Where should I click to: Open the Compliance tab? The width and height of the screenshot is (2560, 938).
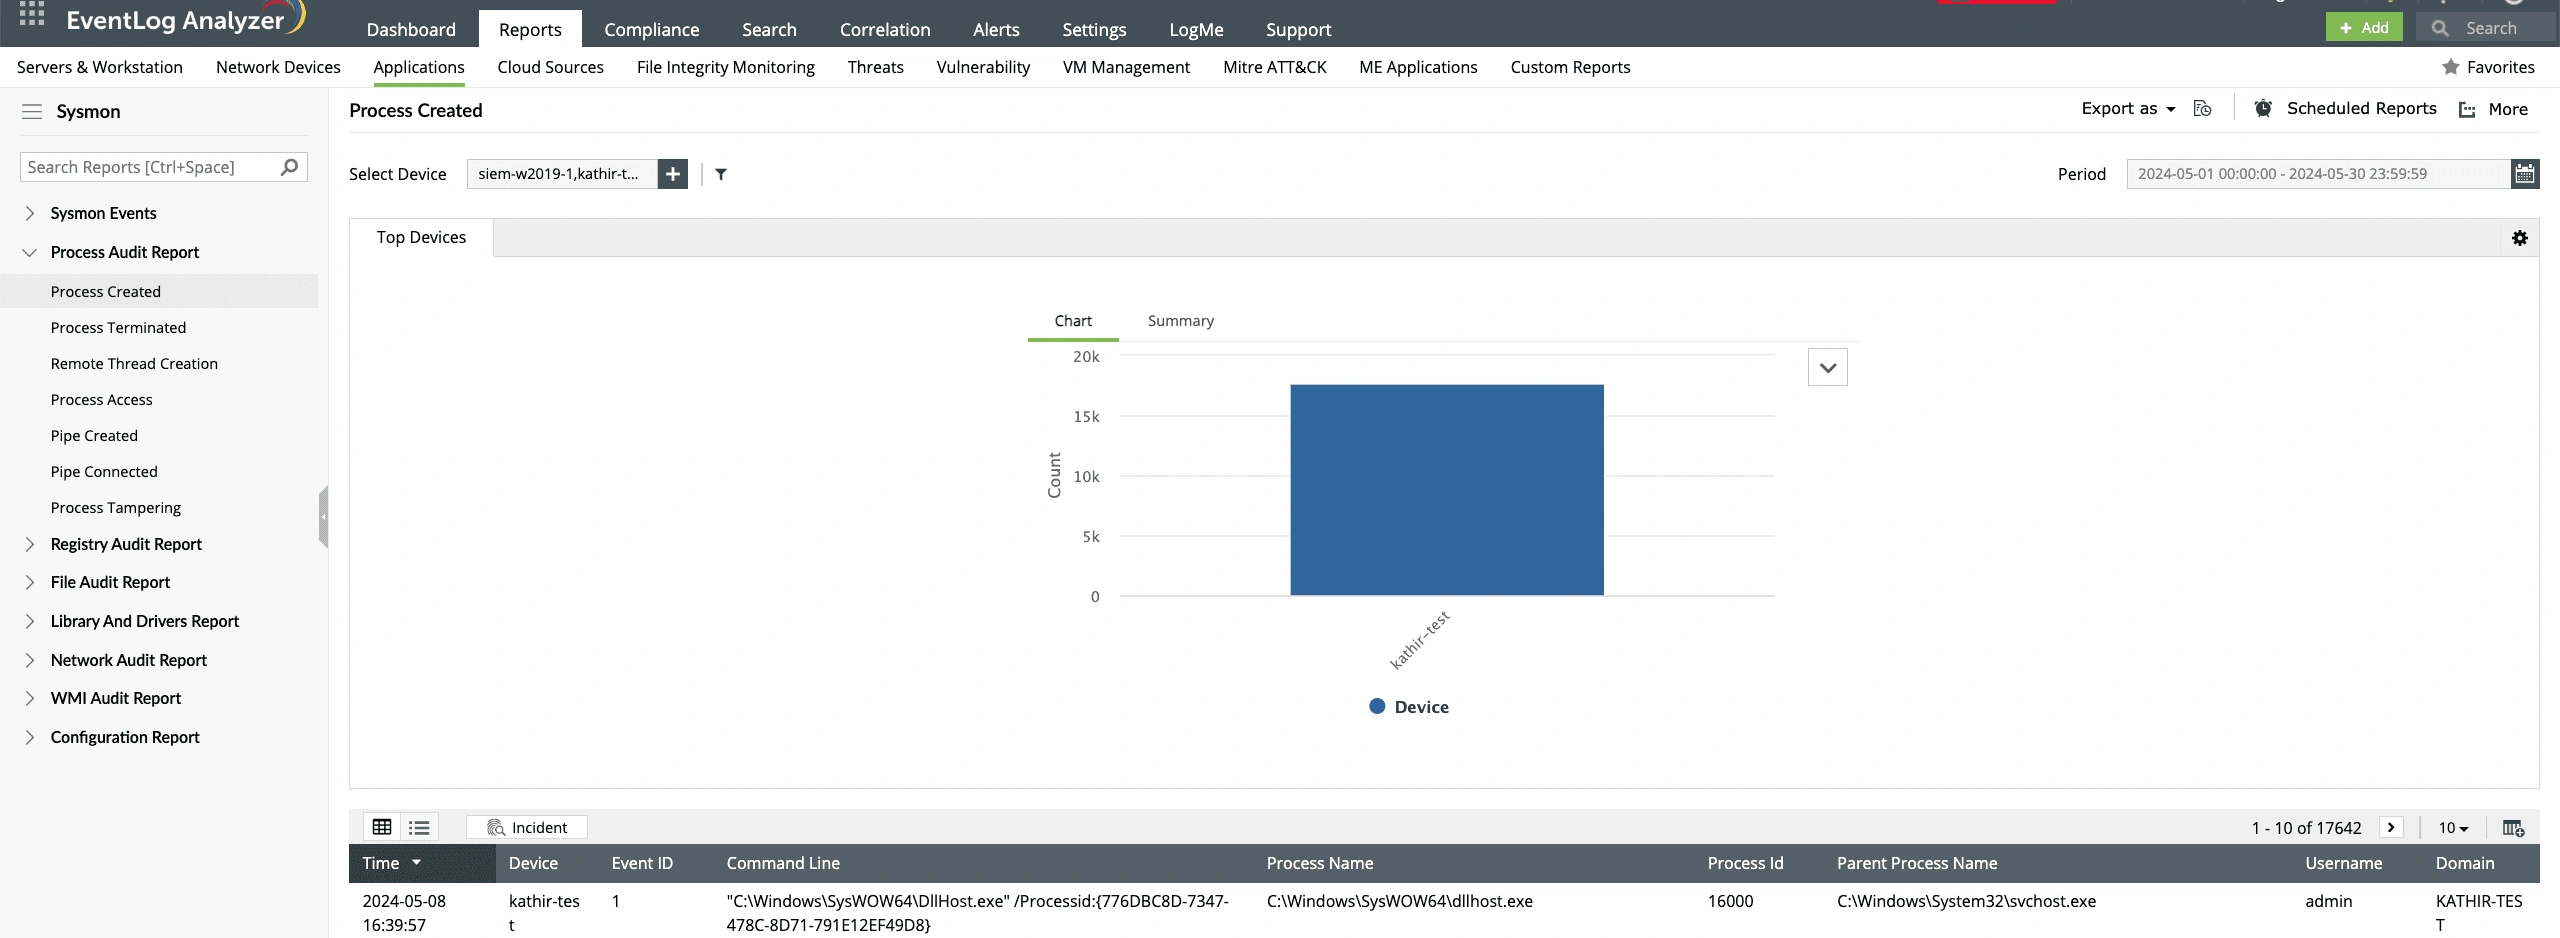coord(652,29)
